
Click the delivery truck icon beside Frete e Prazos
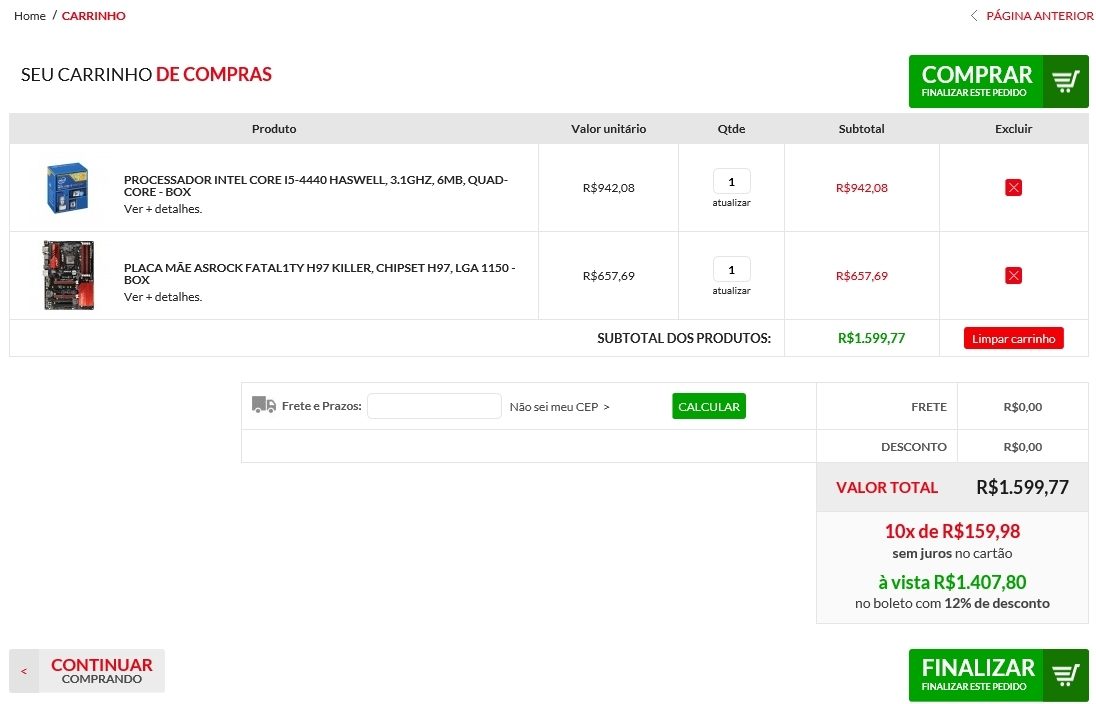pos(264,405)
